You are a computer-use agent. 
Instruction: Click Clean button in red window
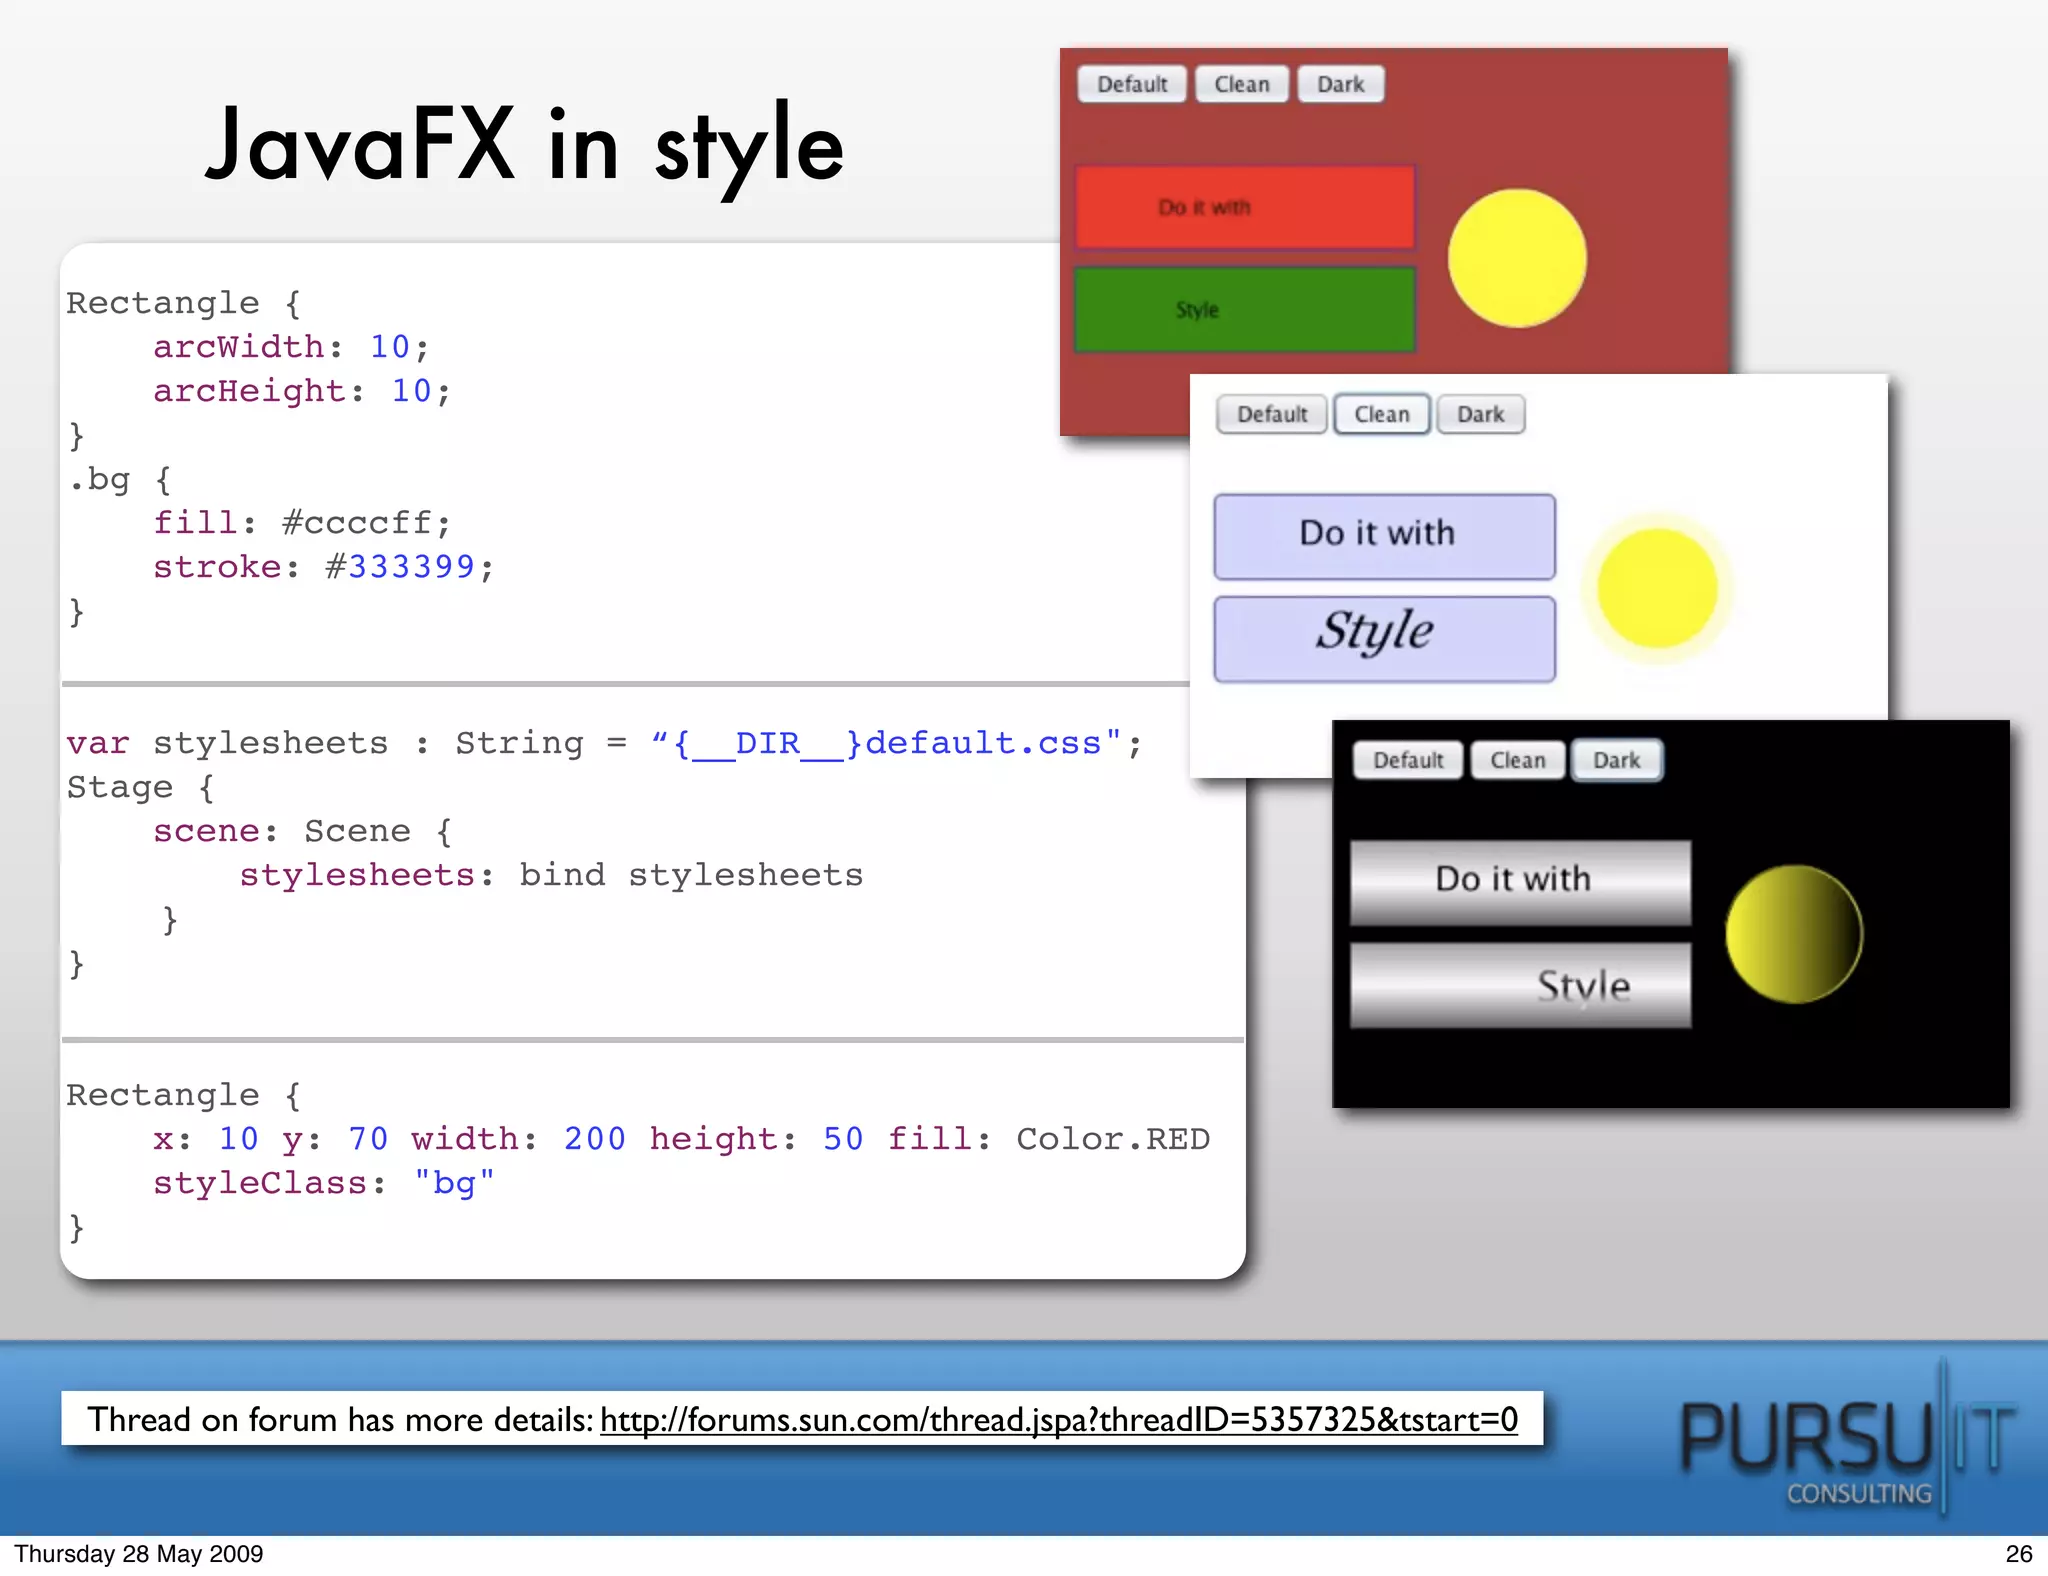pos(1241,84)
